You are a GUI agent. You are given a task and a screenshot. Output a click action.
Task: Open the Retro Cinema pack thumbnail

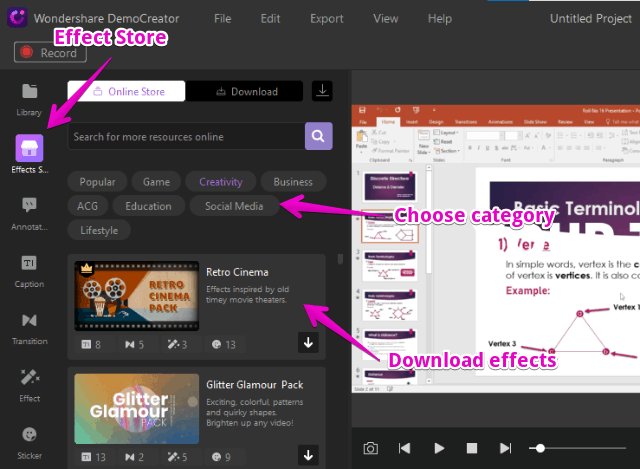pos(137,296)
